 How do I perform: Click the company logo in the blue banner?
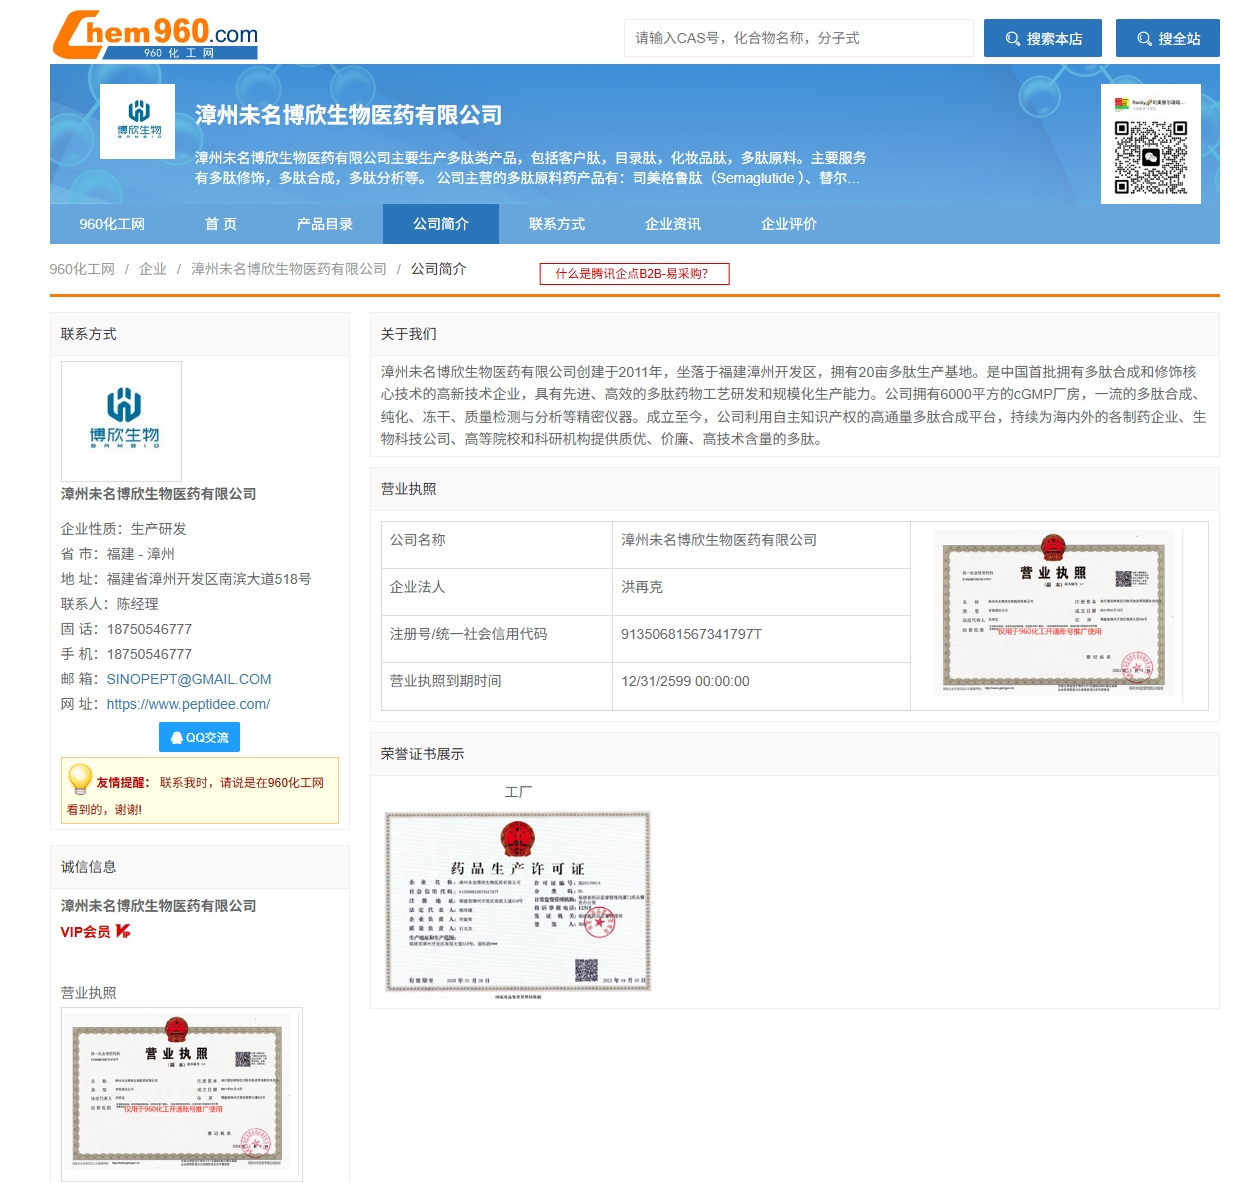pos(138,121)
